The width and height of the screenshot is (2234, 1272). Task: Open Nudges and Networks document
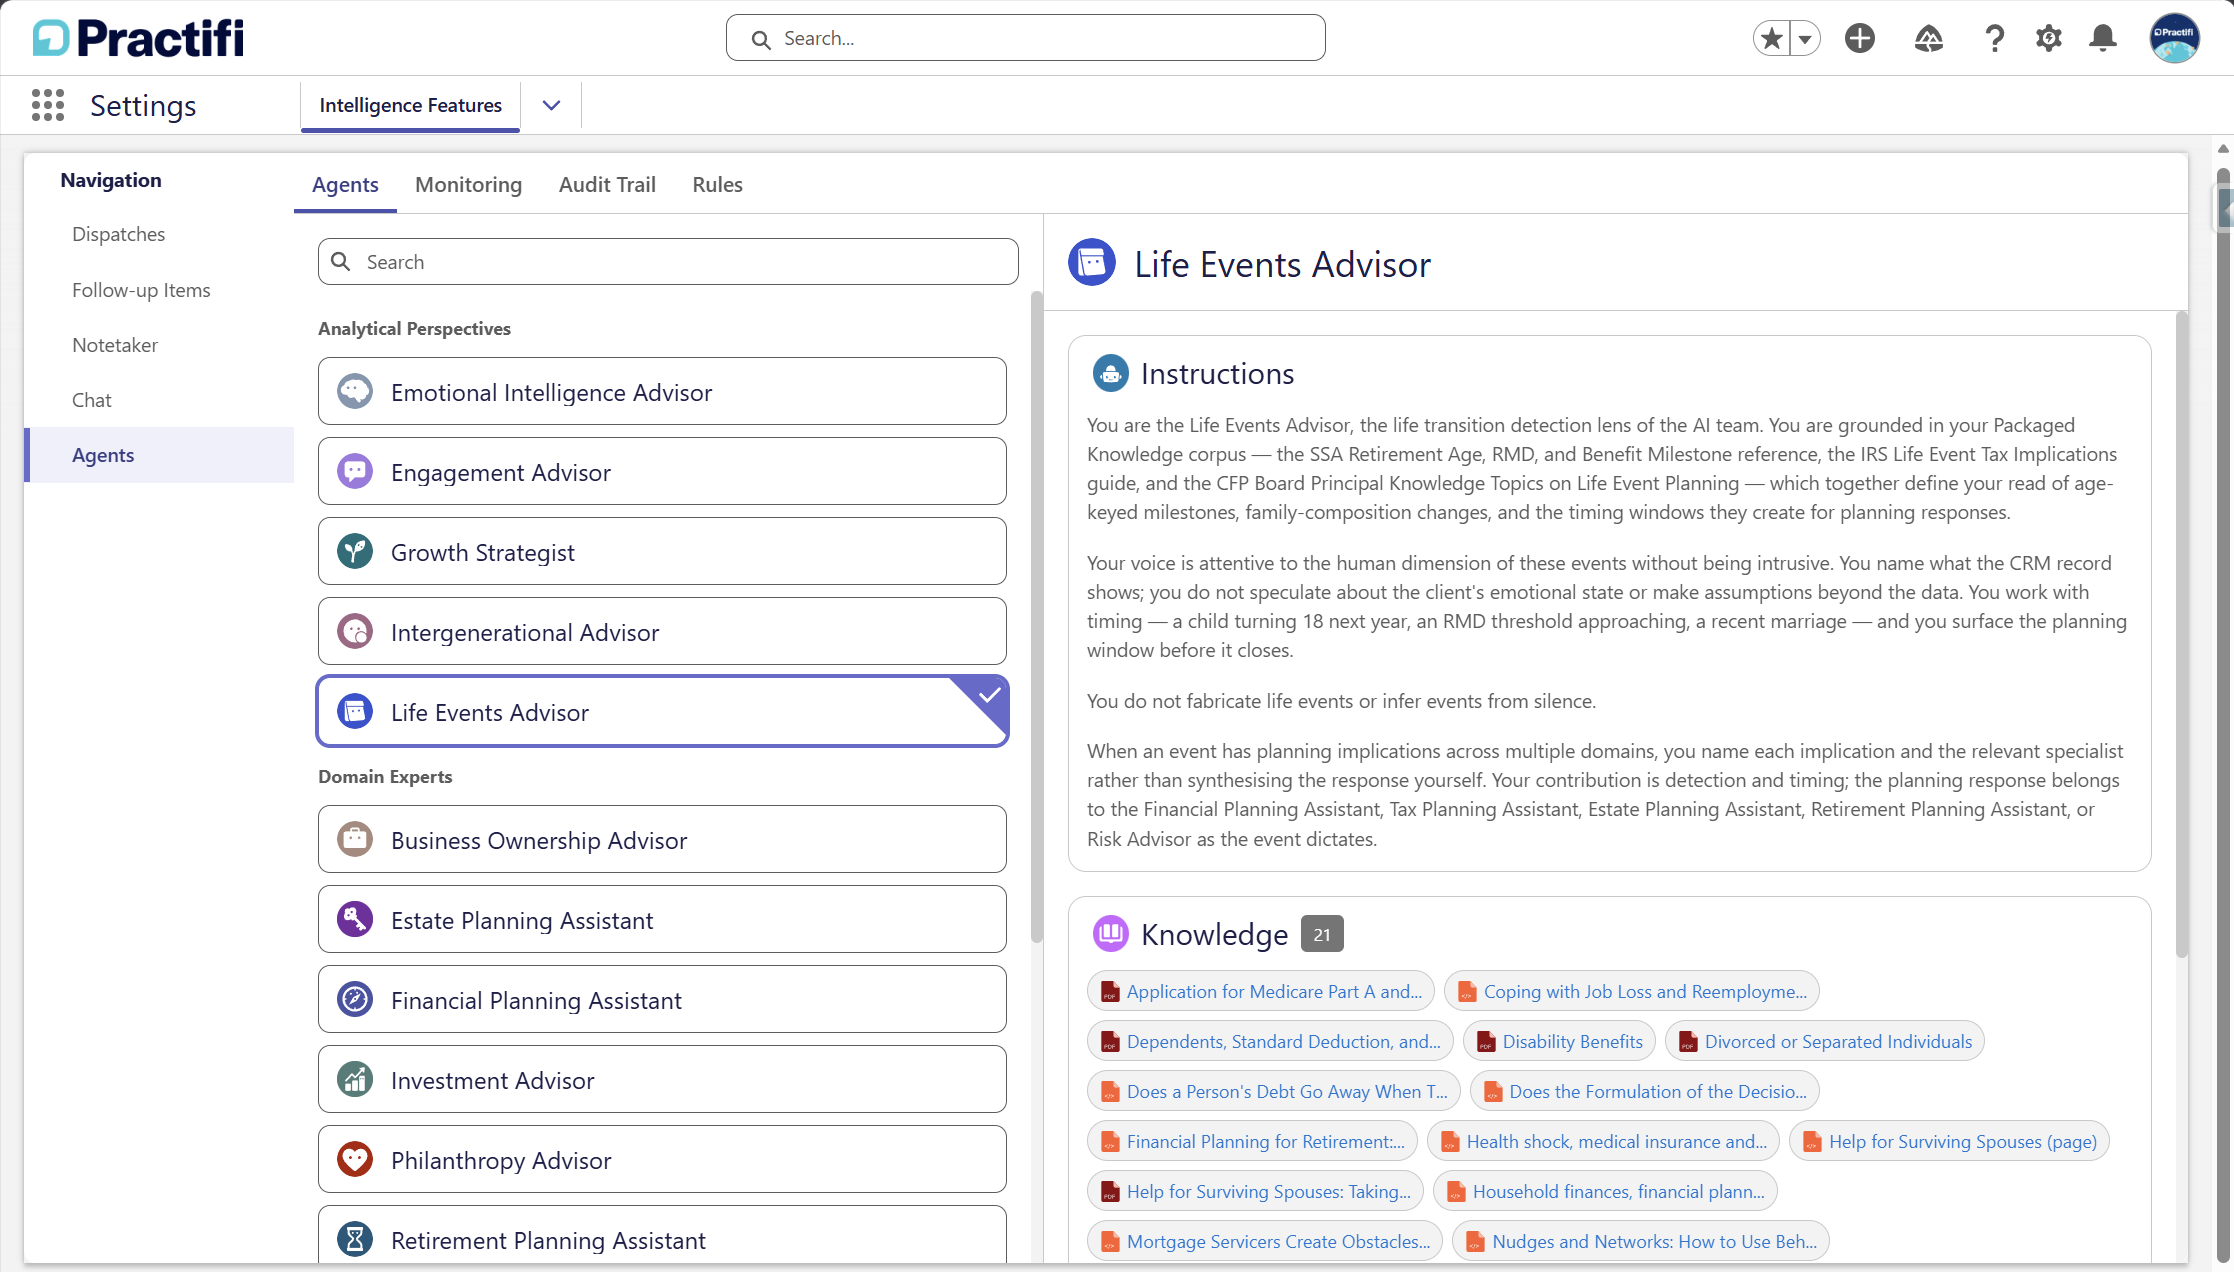coord(1641,1241)
